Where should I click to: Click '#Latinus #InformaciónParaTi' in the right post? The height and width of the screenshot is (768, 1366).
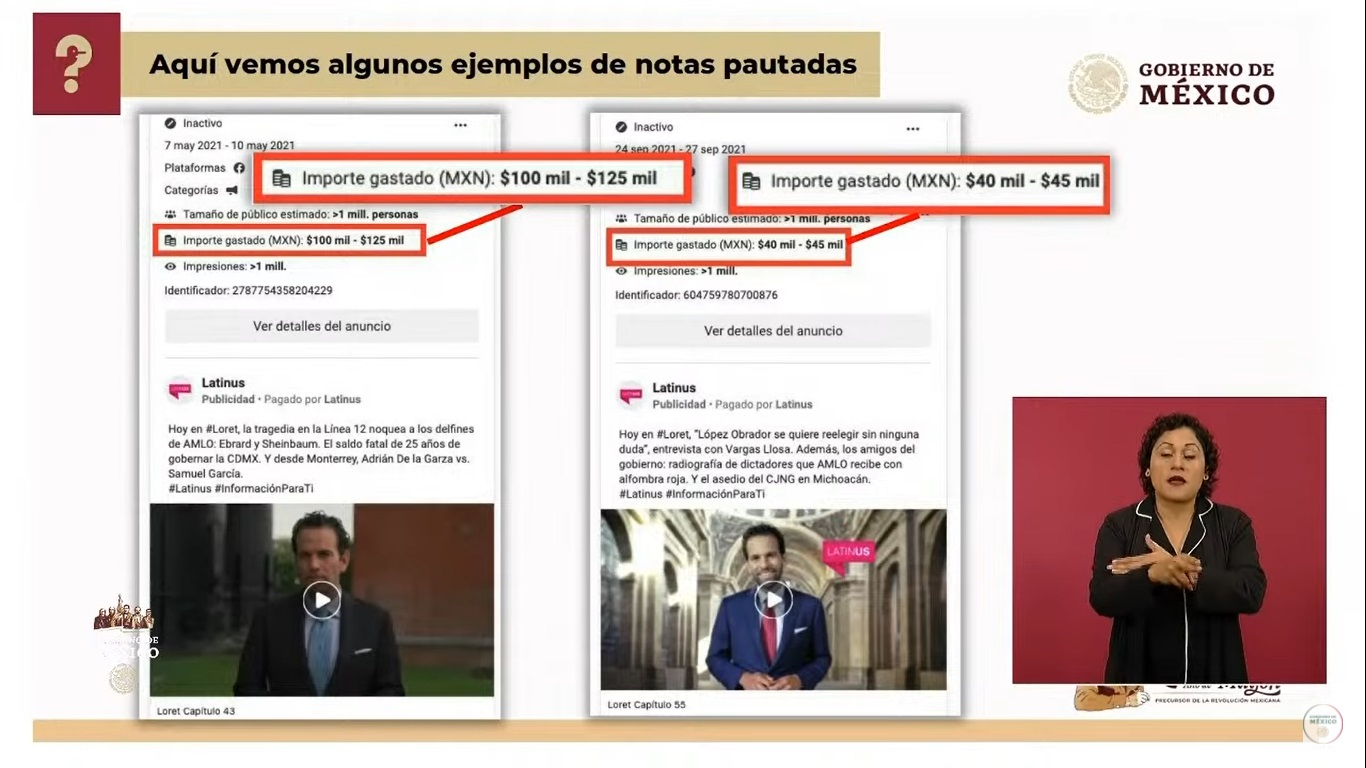(692, 494)
